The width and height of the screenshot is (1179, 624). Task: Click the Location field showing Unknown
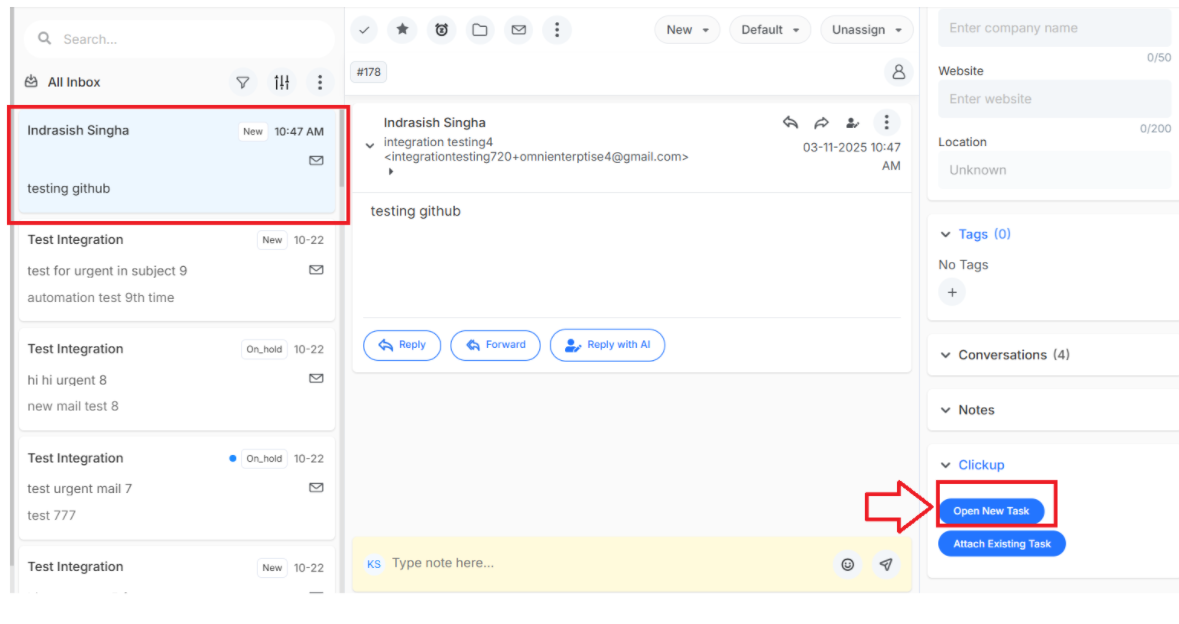[x=1054, y=170]
